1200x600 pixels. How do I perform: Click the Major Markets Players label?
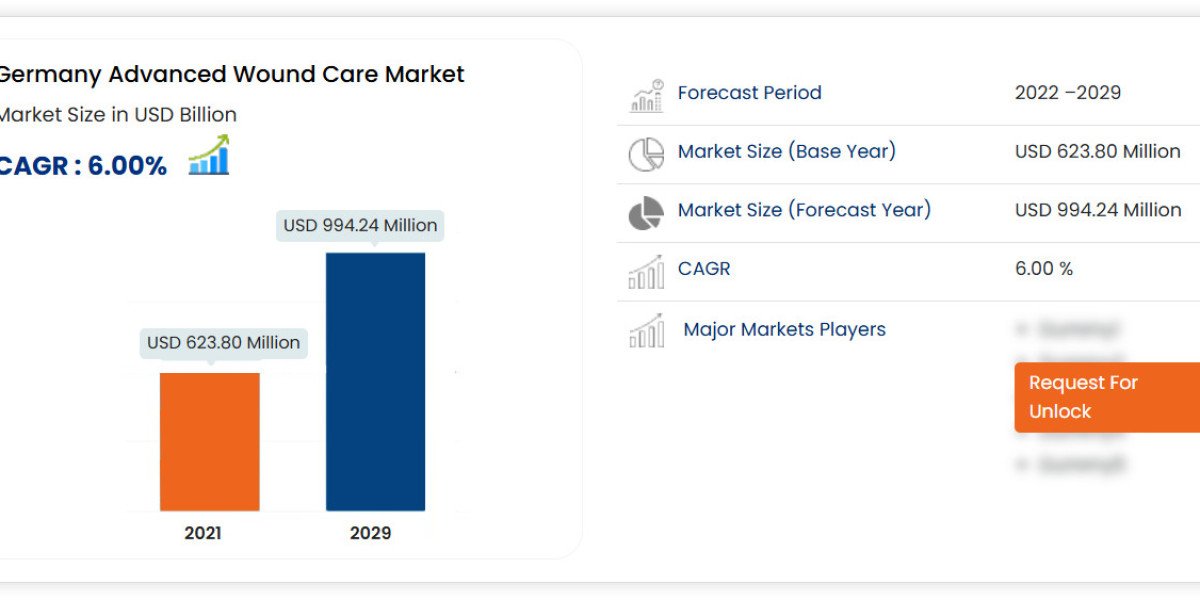point(784,329)
